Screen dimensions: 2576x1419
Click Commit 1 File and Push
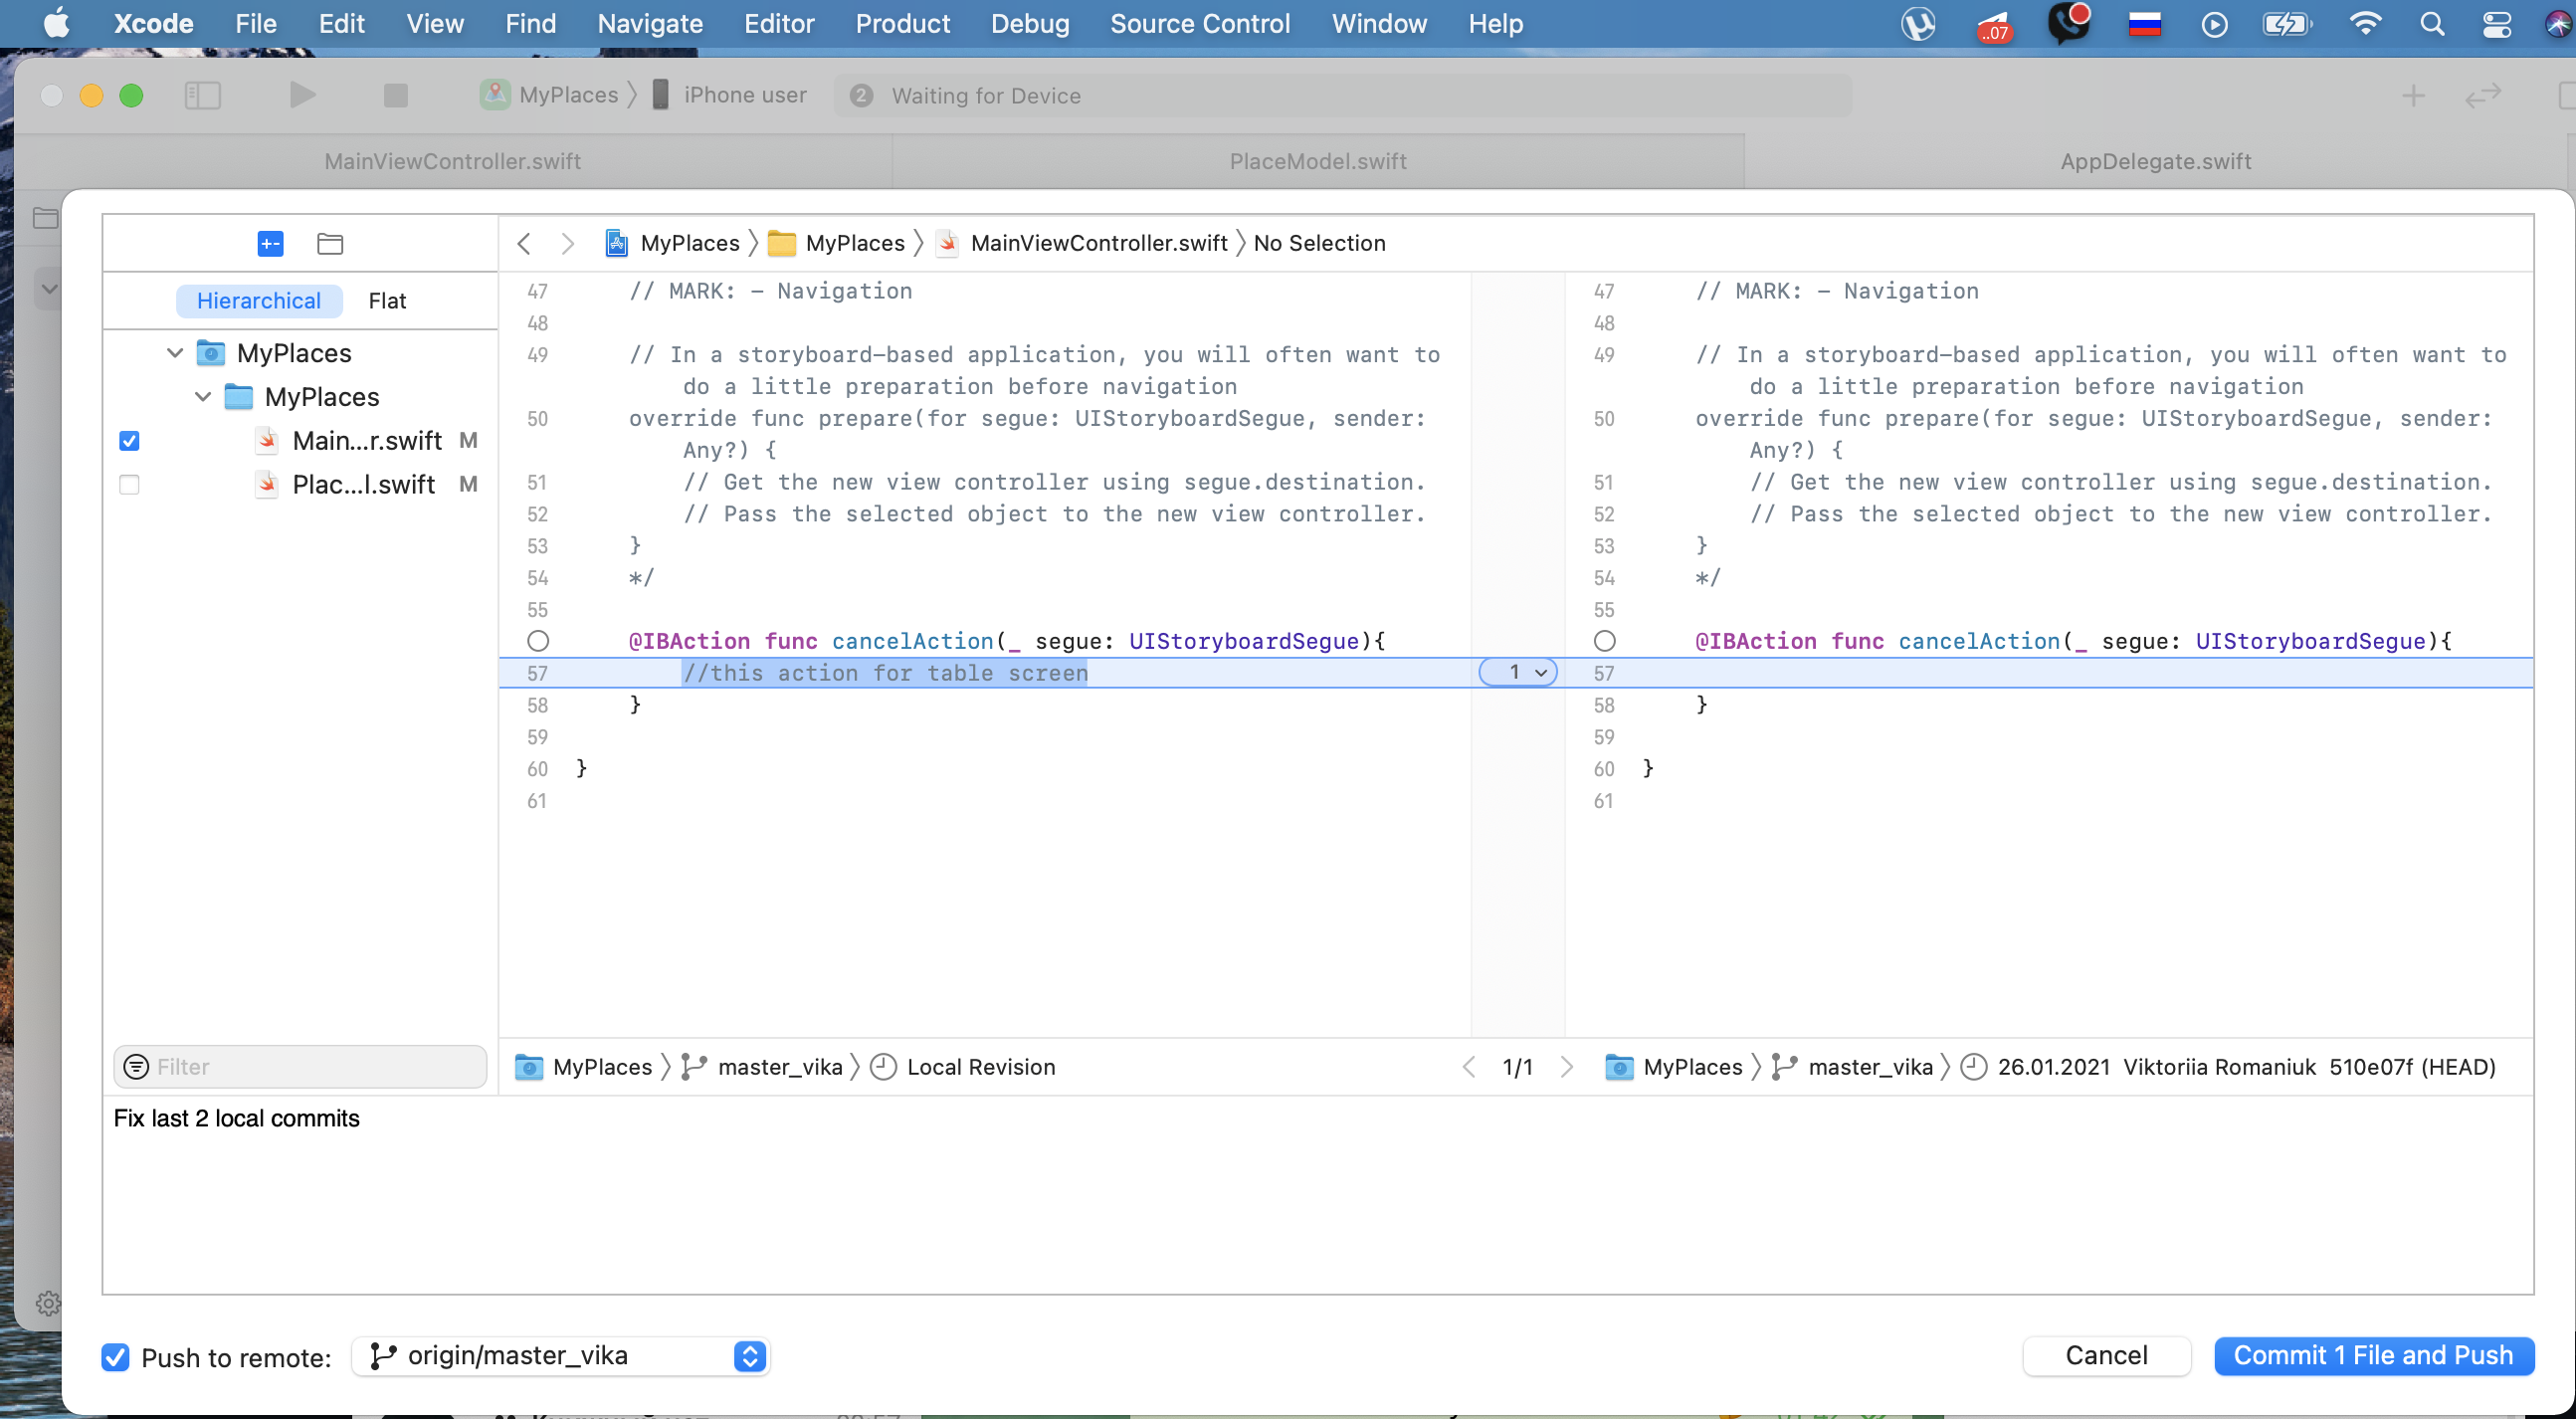tap(2372, 1355)
